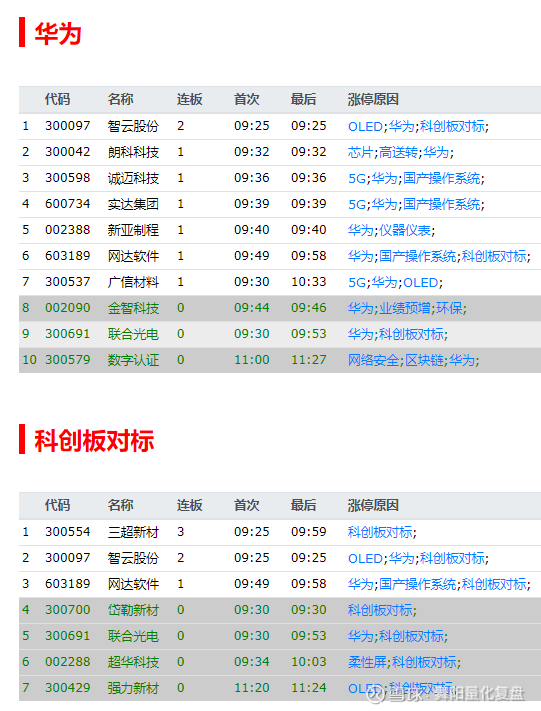Select stock name 数字认证
The image size is (541, 711).
[133, 360]
